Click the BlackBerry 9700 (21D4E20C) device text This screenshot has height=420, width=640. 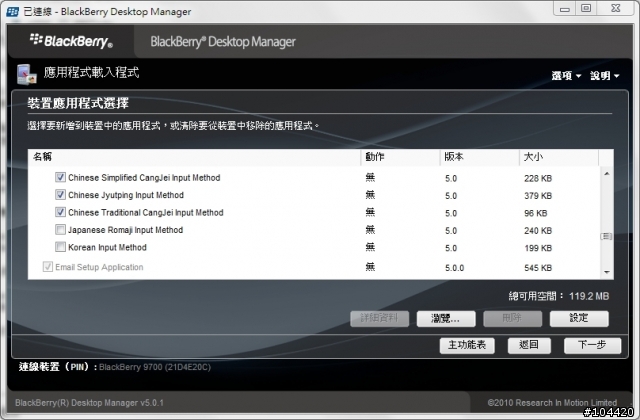click(x=155, y=367)
